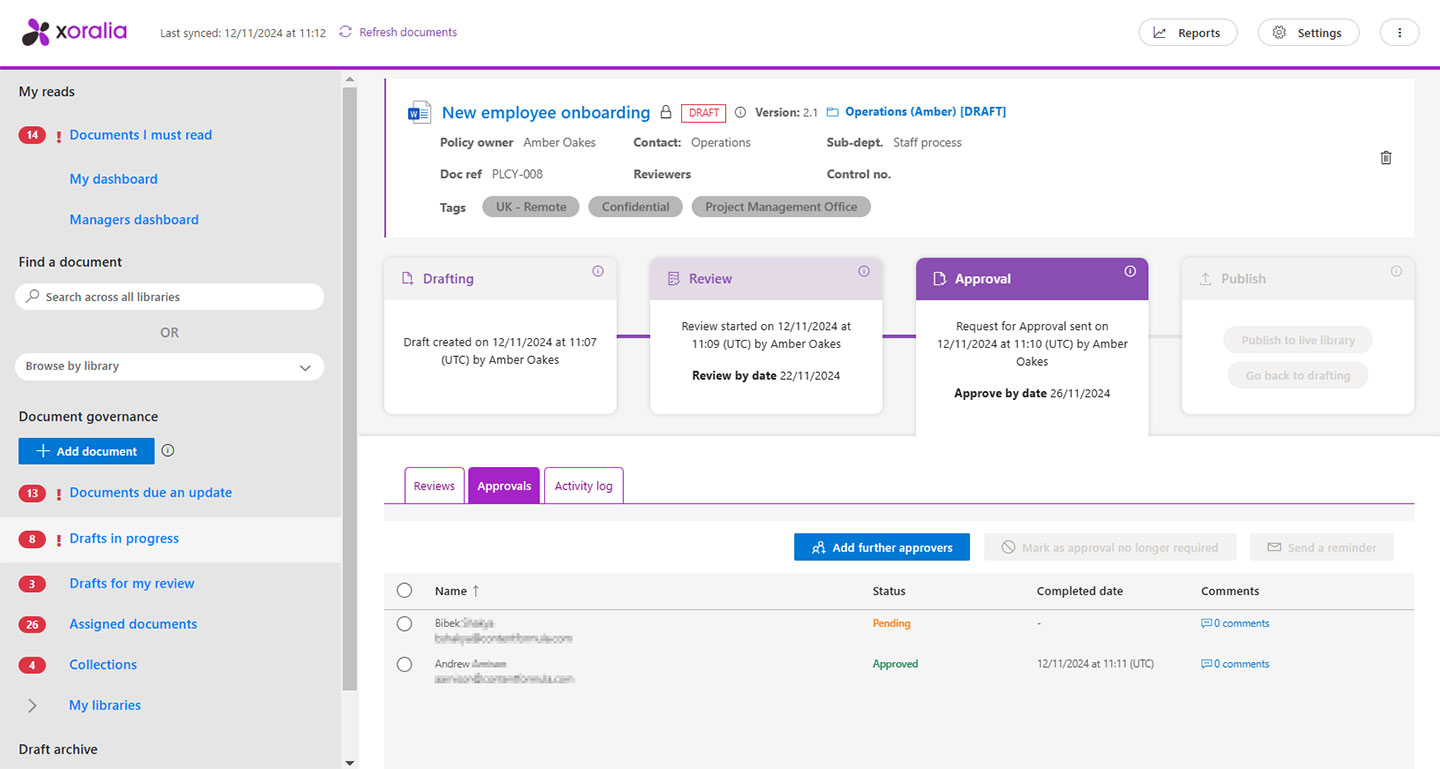
Task: Click the Pending status for Bibek
Action: [x=892, y=623]
